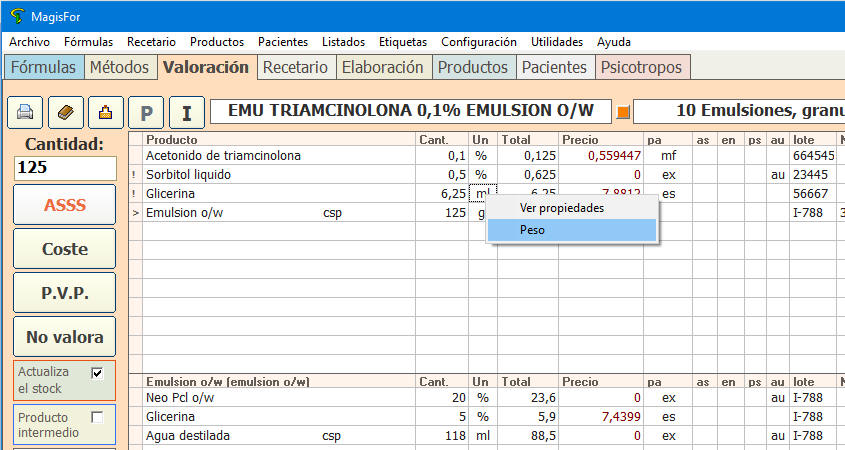845x450 pixels.
Task: Select the Valoración tab
Action: (206, 67)
